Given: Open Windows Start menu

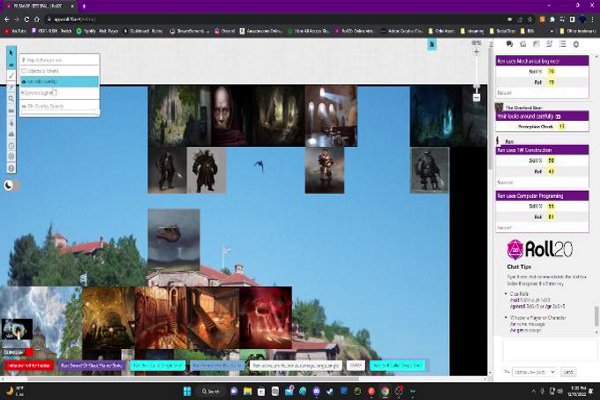Looking at the screenshot, I should tap(187, 391).
